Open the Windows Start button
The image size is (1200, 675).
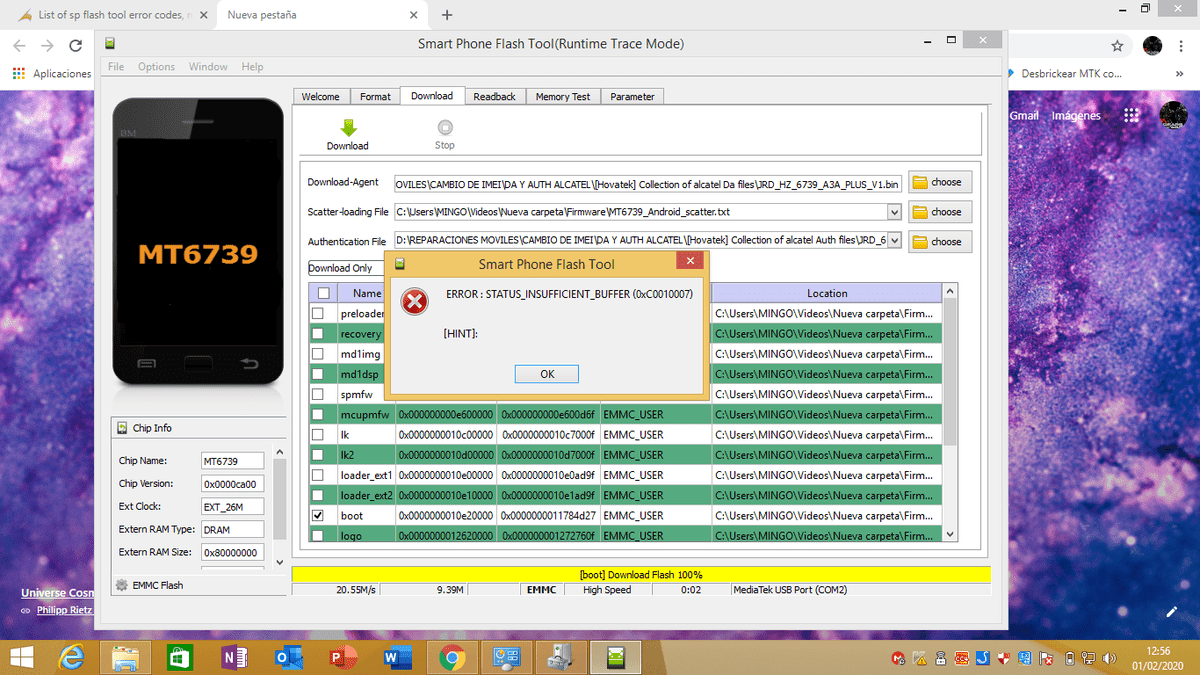pos(22,657)
